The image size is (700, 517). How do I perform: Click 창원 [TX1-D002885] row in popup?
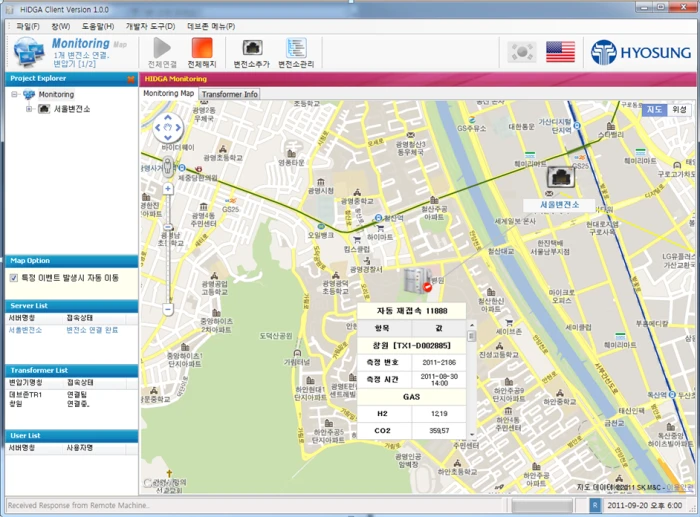(x=412, y=346)
